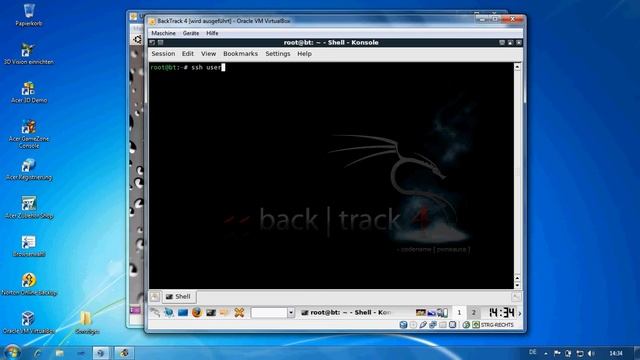Click the flag system tray icon in BackTrack panel

click(420, 313)
